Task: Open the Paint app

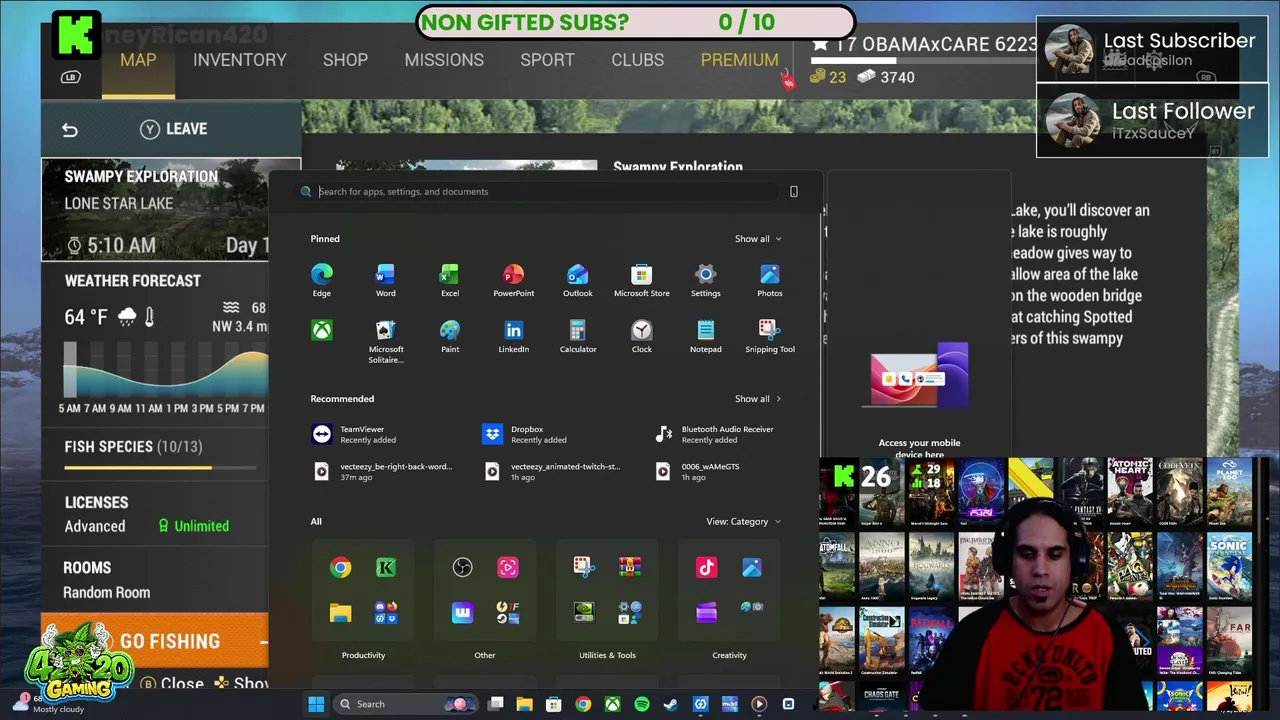Action: click(x=449, y=336)
